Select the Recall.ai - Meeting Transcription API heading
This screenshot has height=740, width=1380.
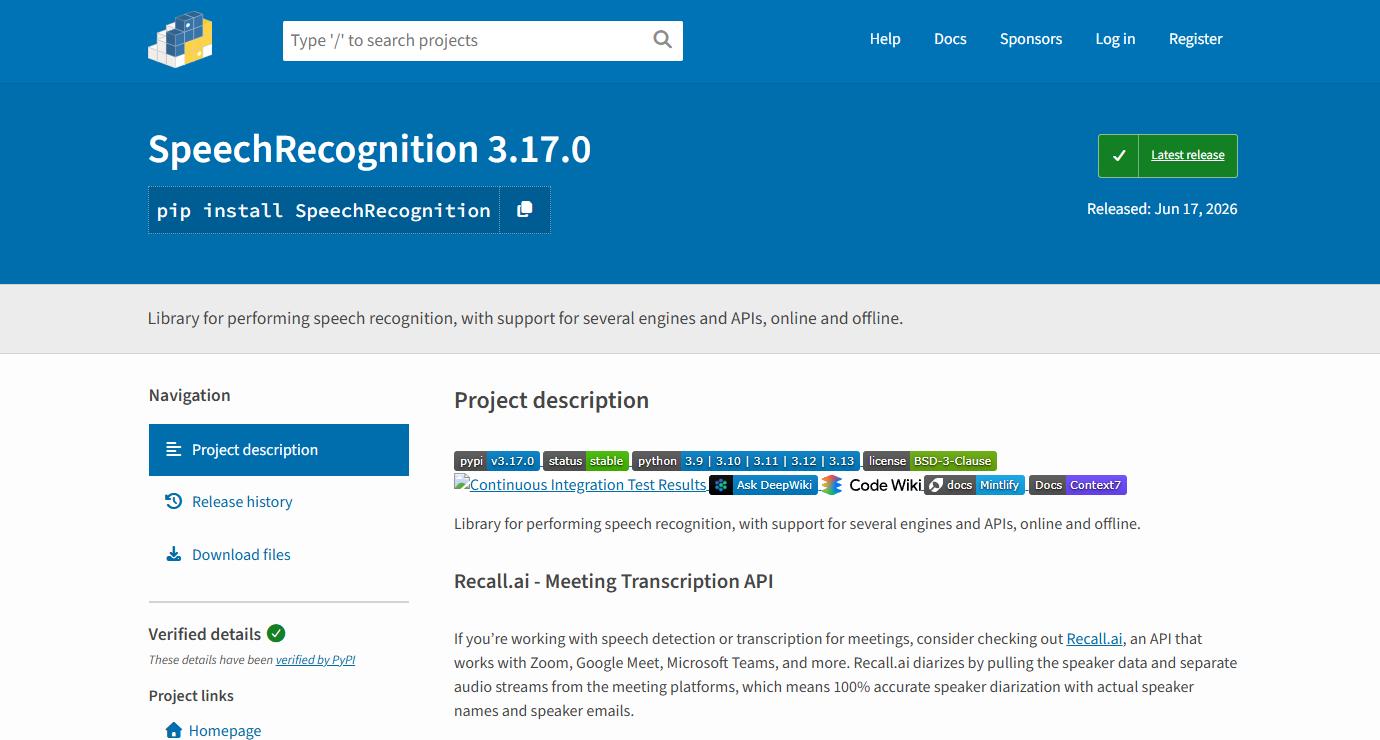tap(614, 581)
